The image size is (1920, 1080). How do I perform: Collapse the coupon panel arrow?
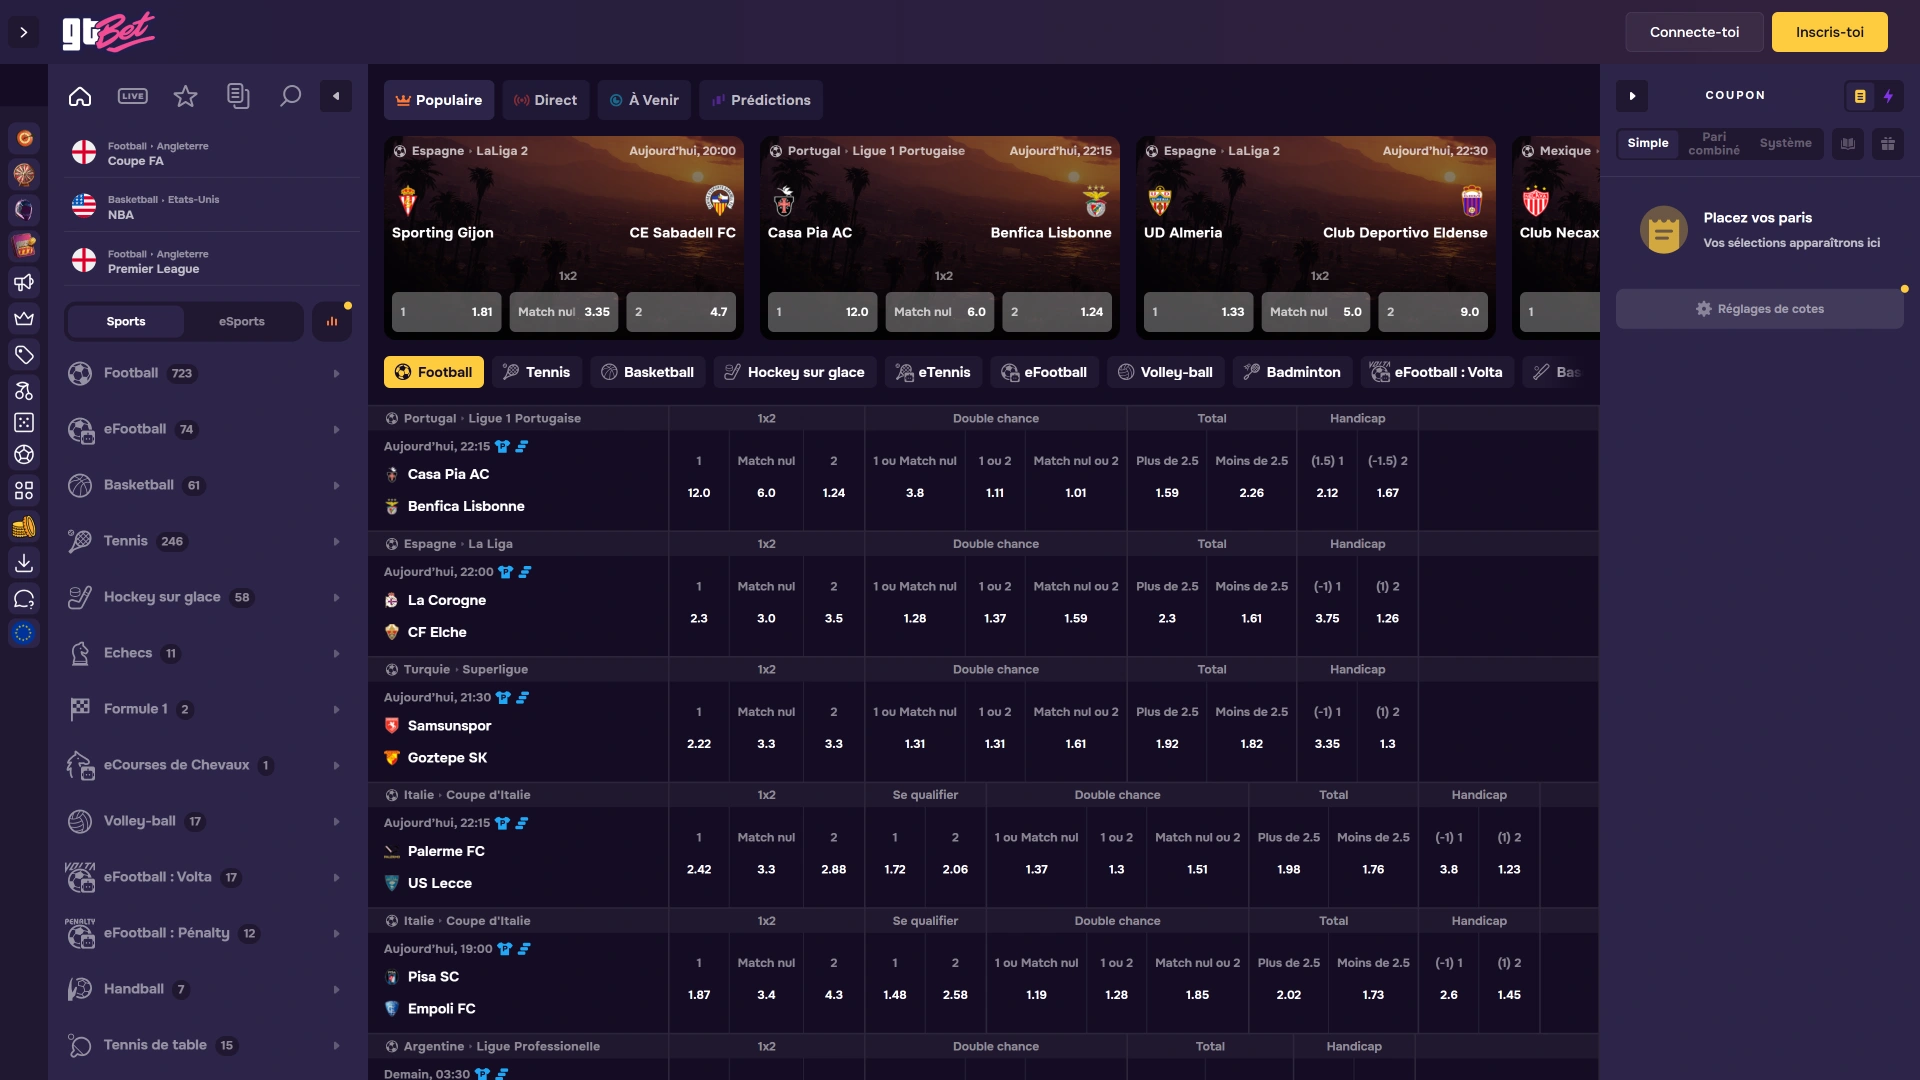[x=1632, y=96]
